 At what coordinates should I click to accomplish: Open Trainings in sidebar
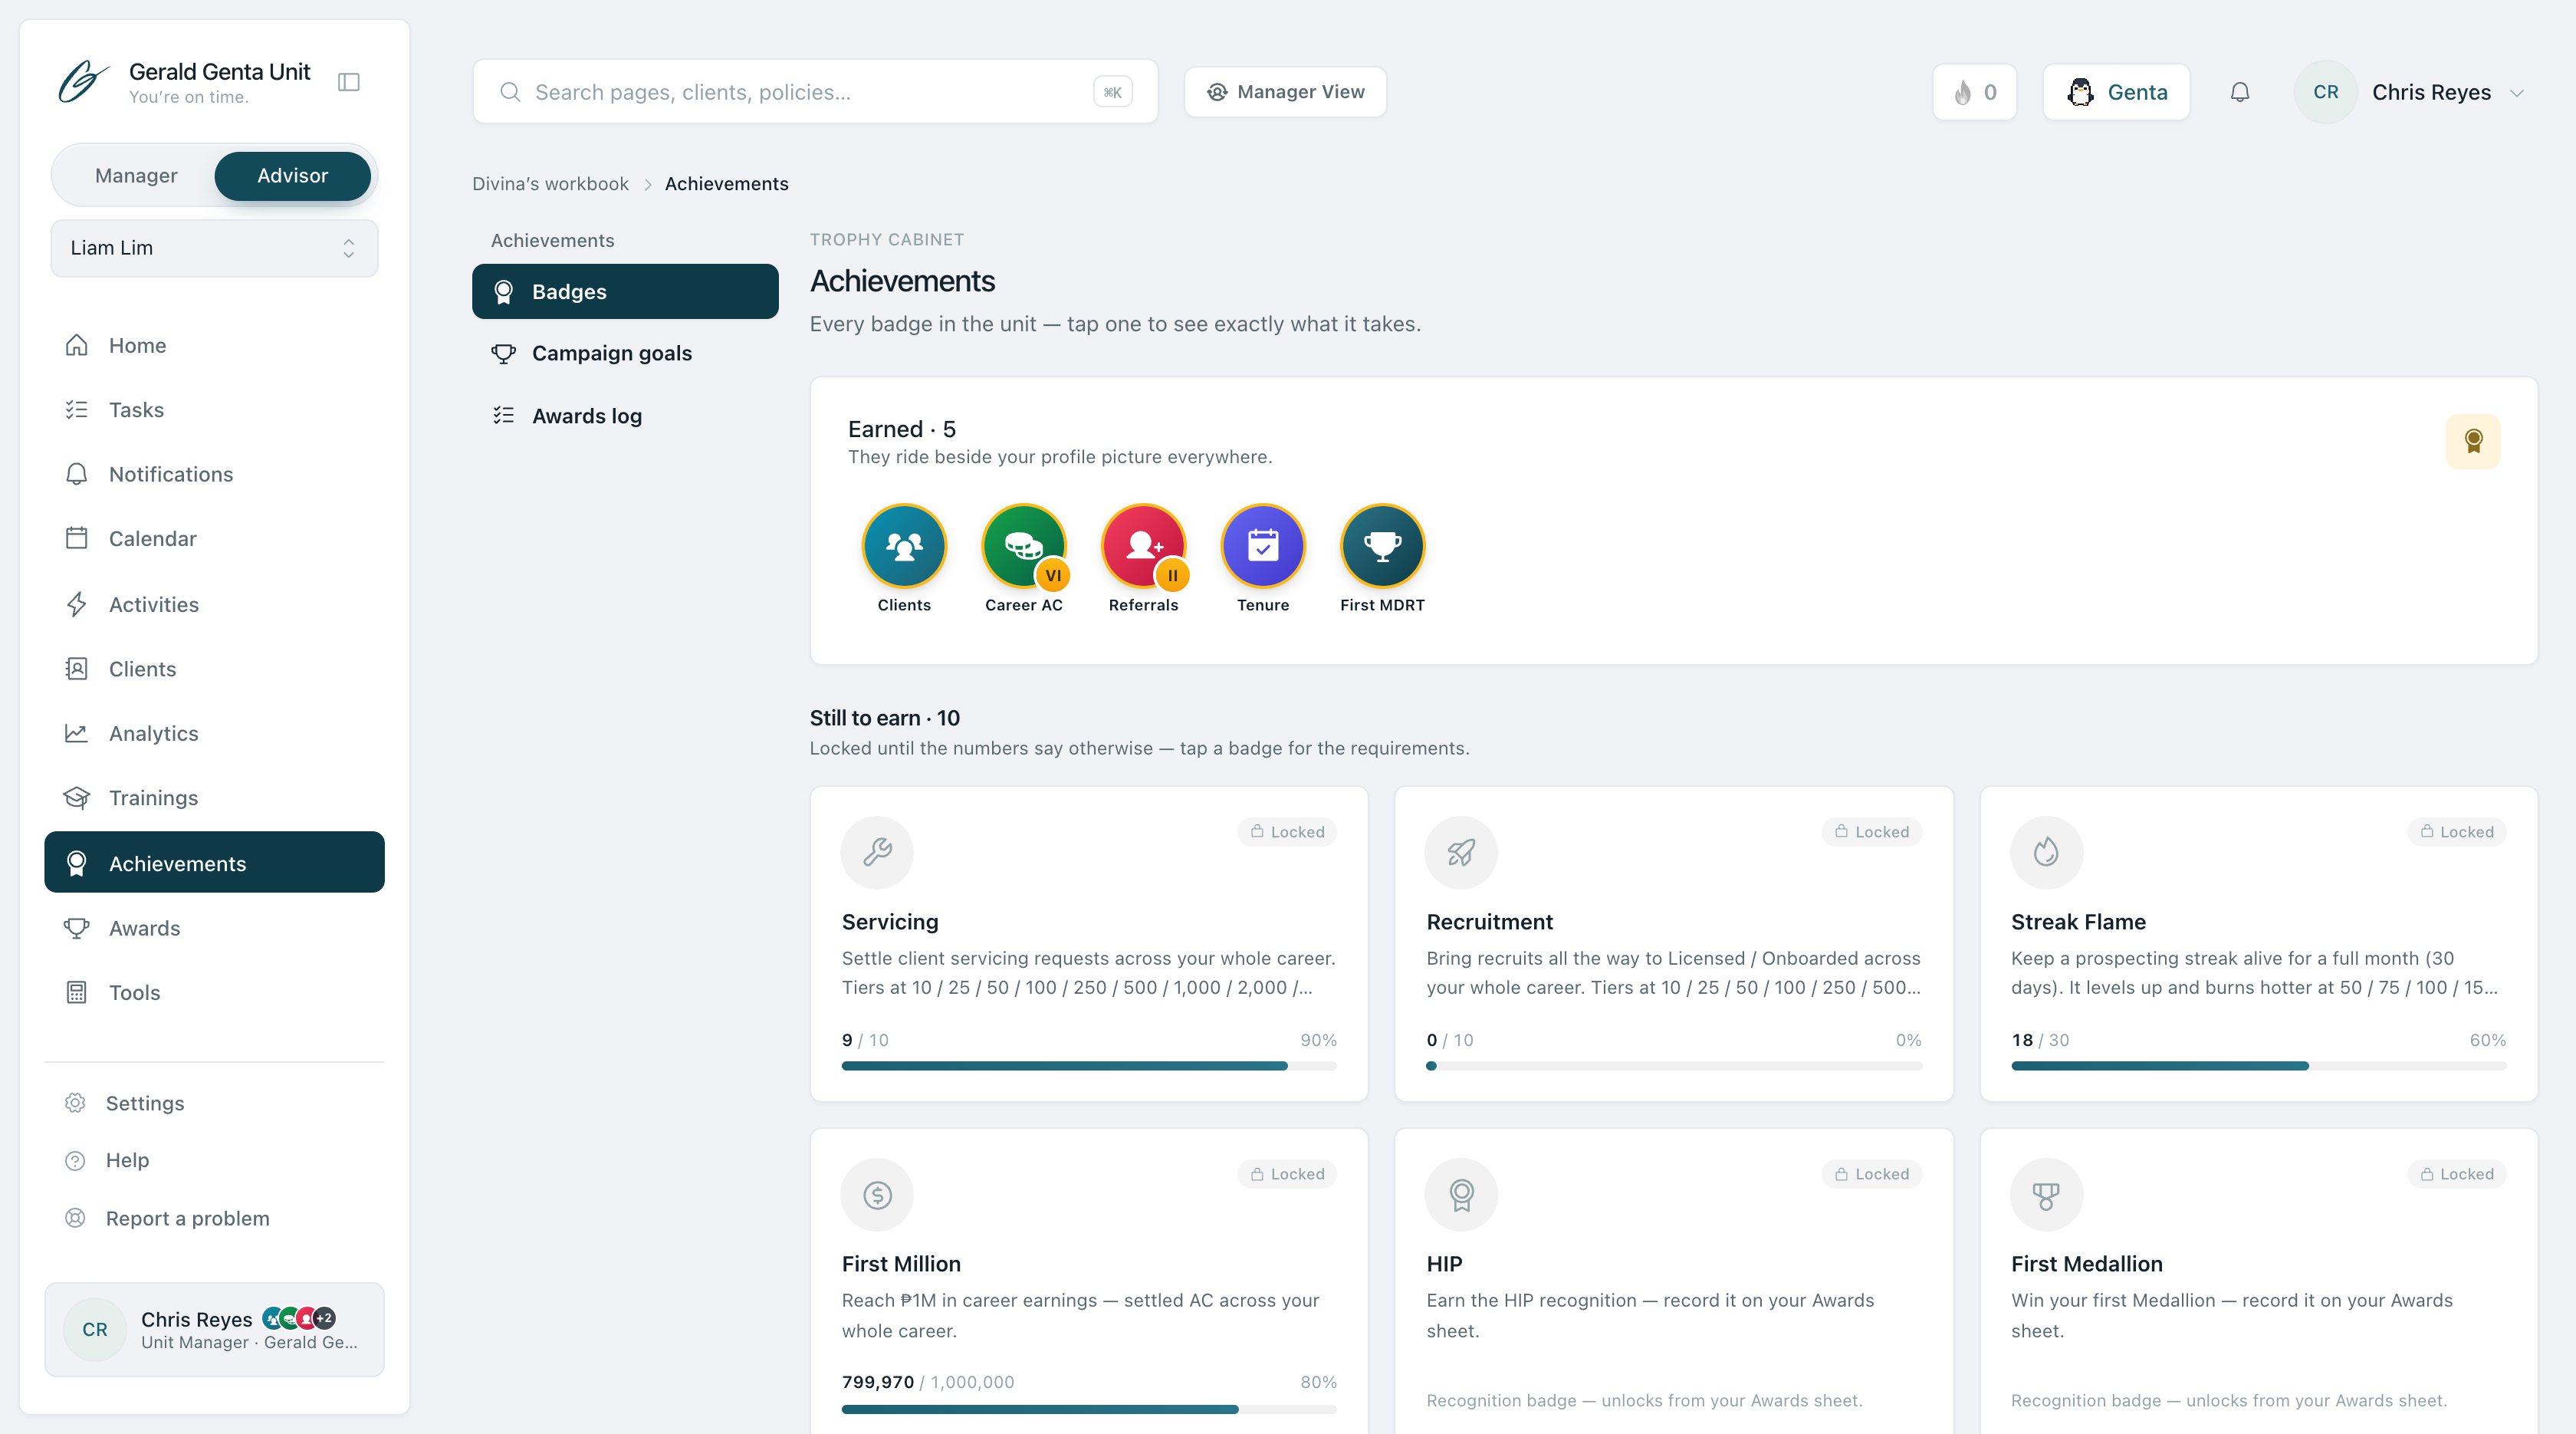click(x=214, y=798)
